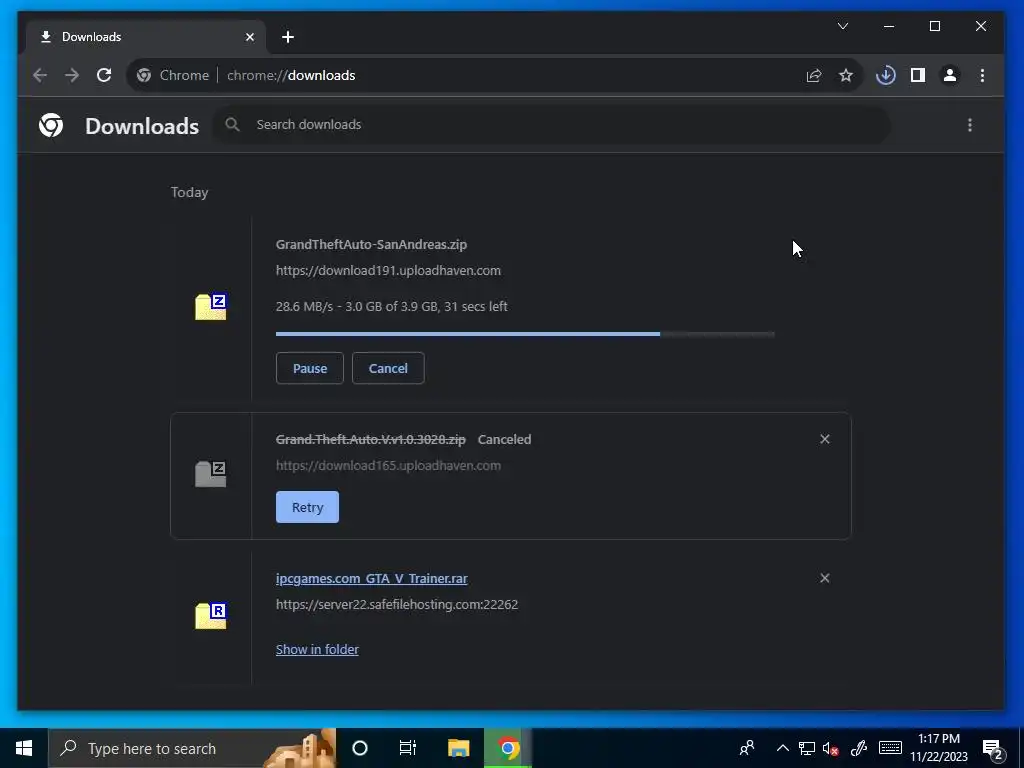Expand hidden system tray icons
This screenshot has height=768, width=1024.
point(782,748)
